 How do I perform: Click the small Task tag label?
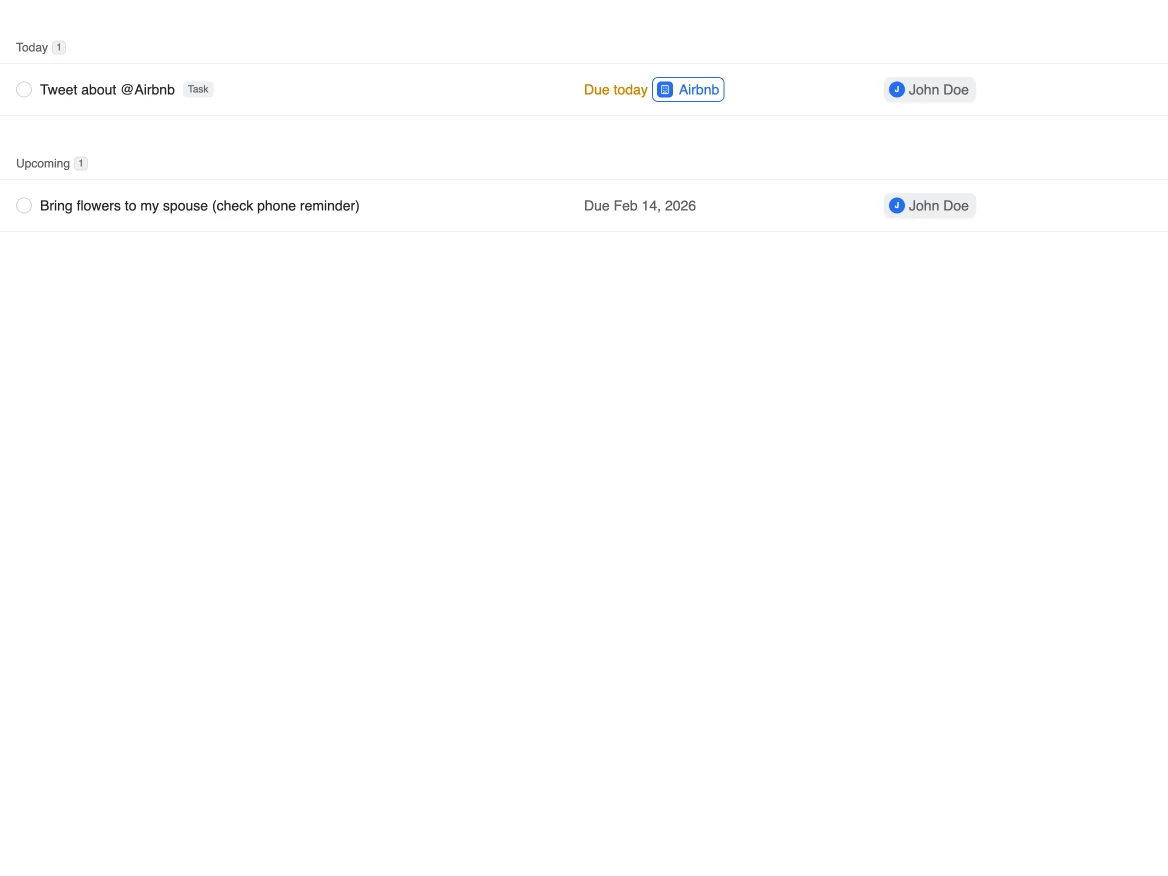click(198, 89)
